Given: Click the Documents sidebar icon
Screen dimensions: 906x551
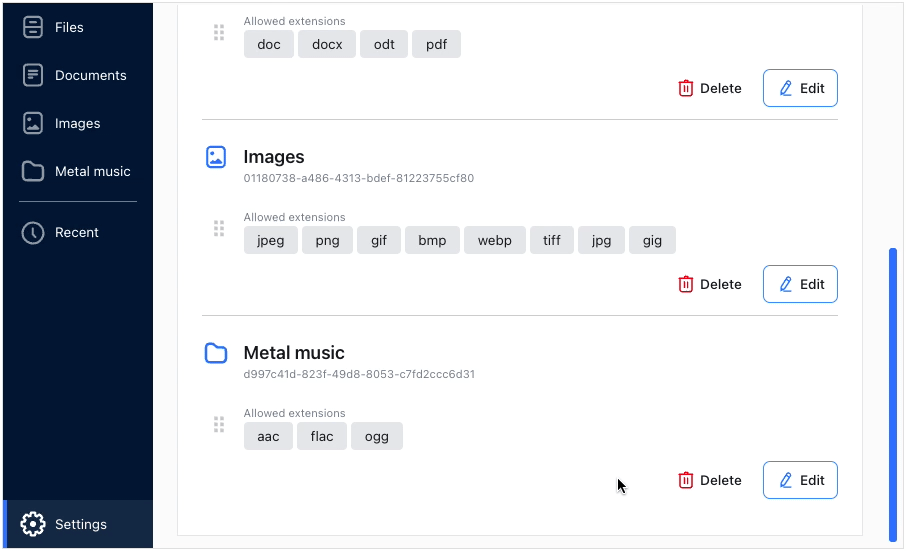Looking at the screenshot, I should [x=33, y=75].
